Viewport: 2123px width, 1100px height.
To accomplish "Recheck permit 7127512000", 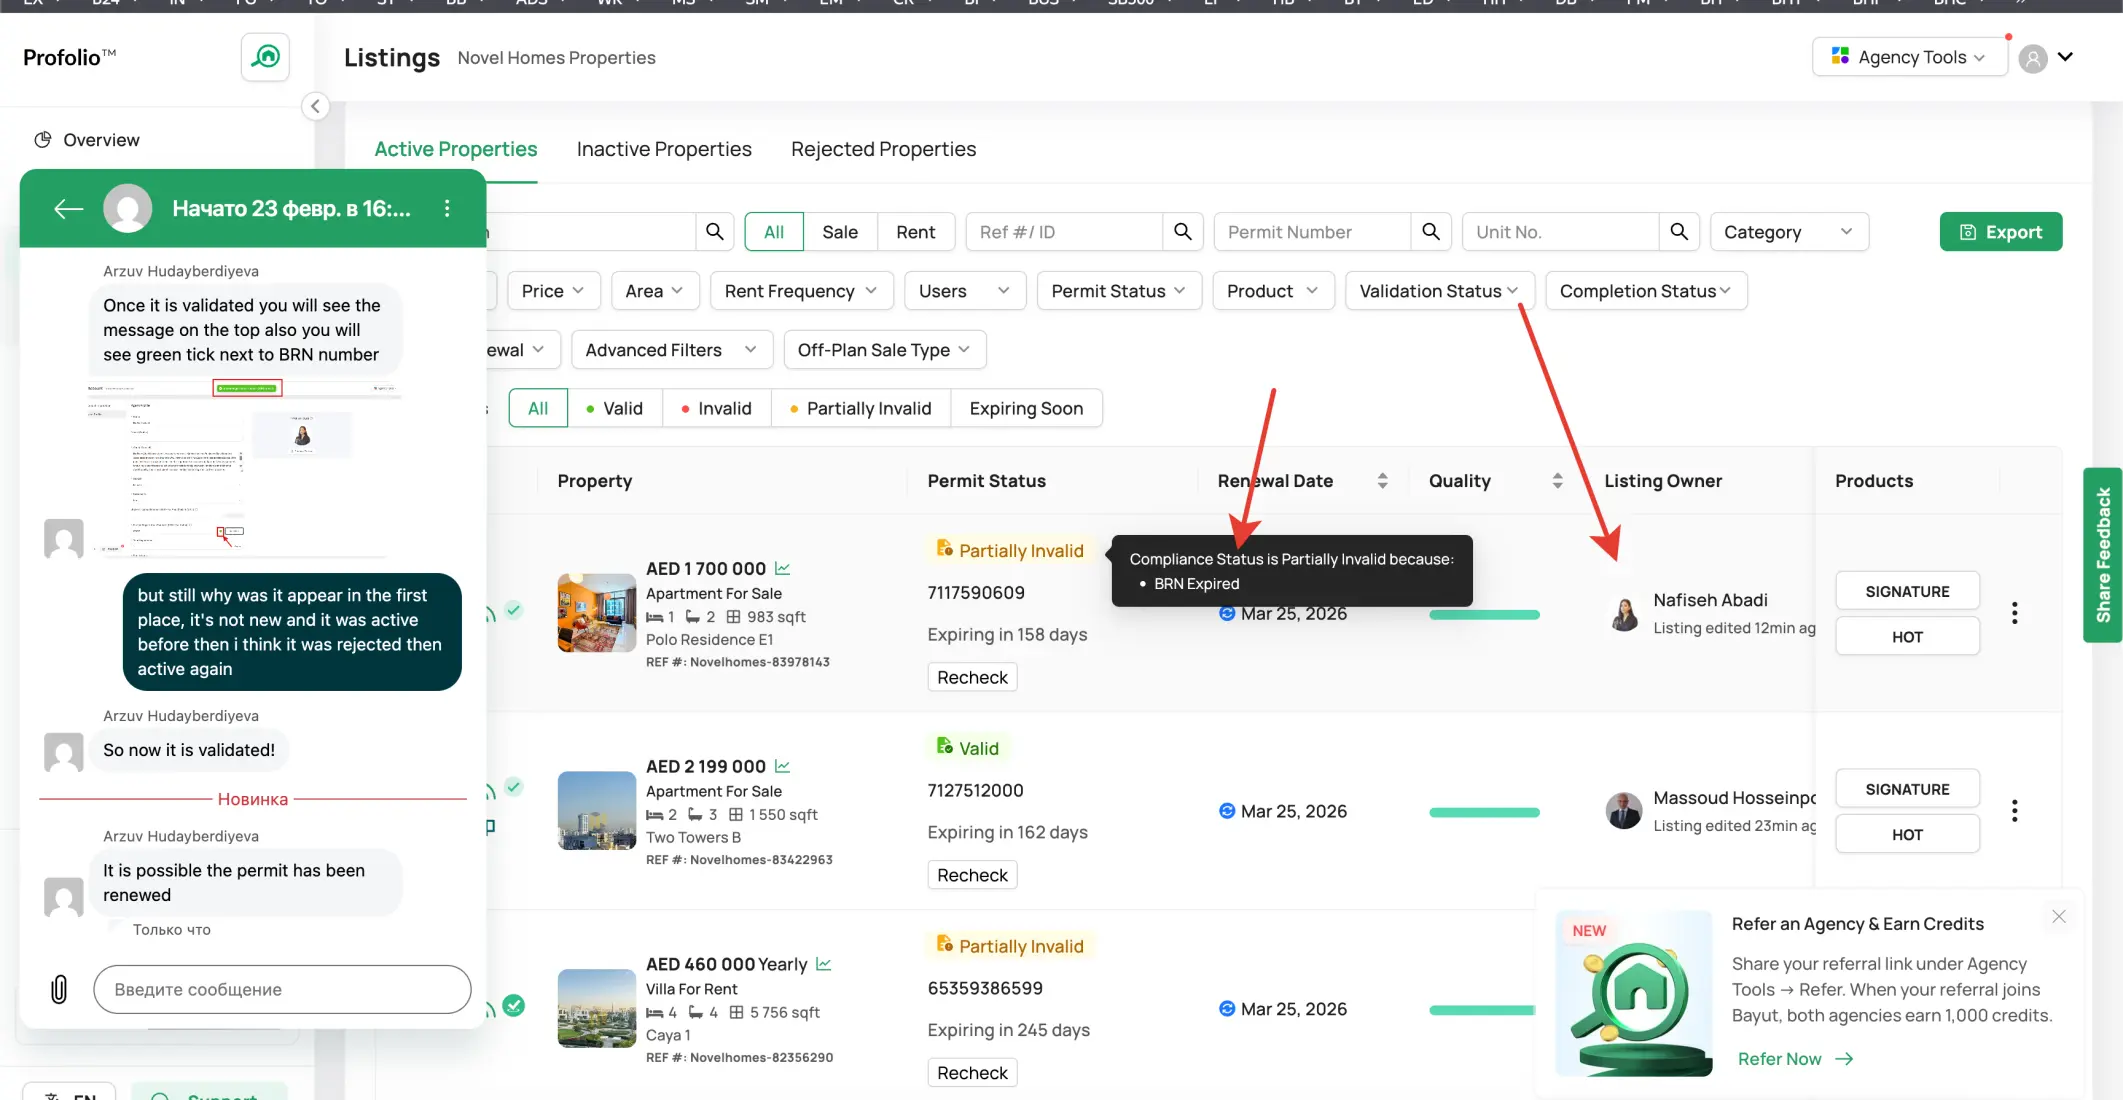I will pos(973,875).
